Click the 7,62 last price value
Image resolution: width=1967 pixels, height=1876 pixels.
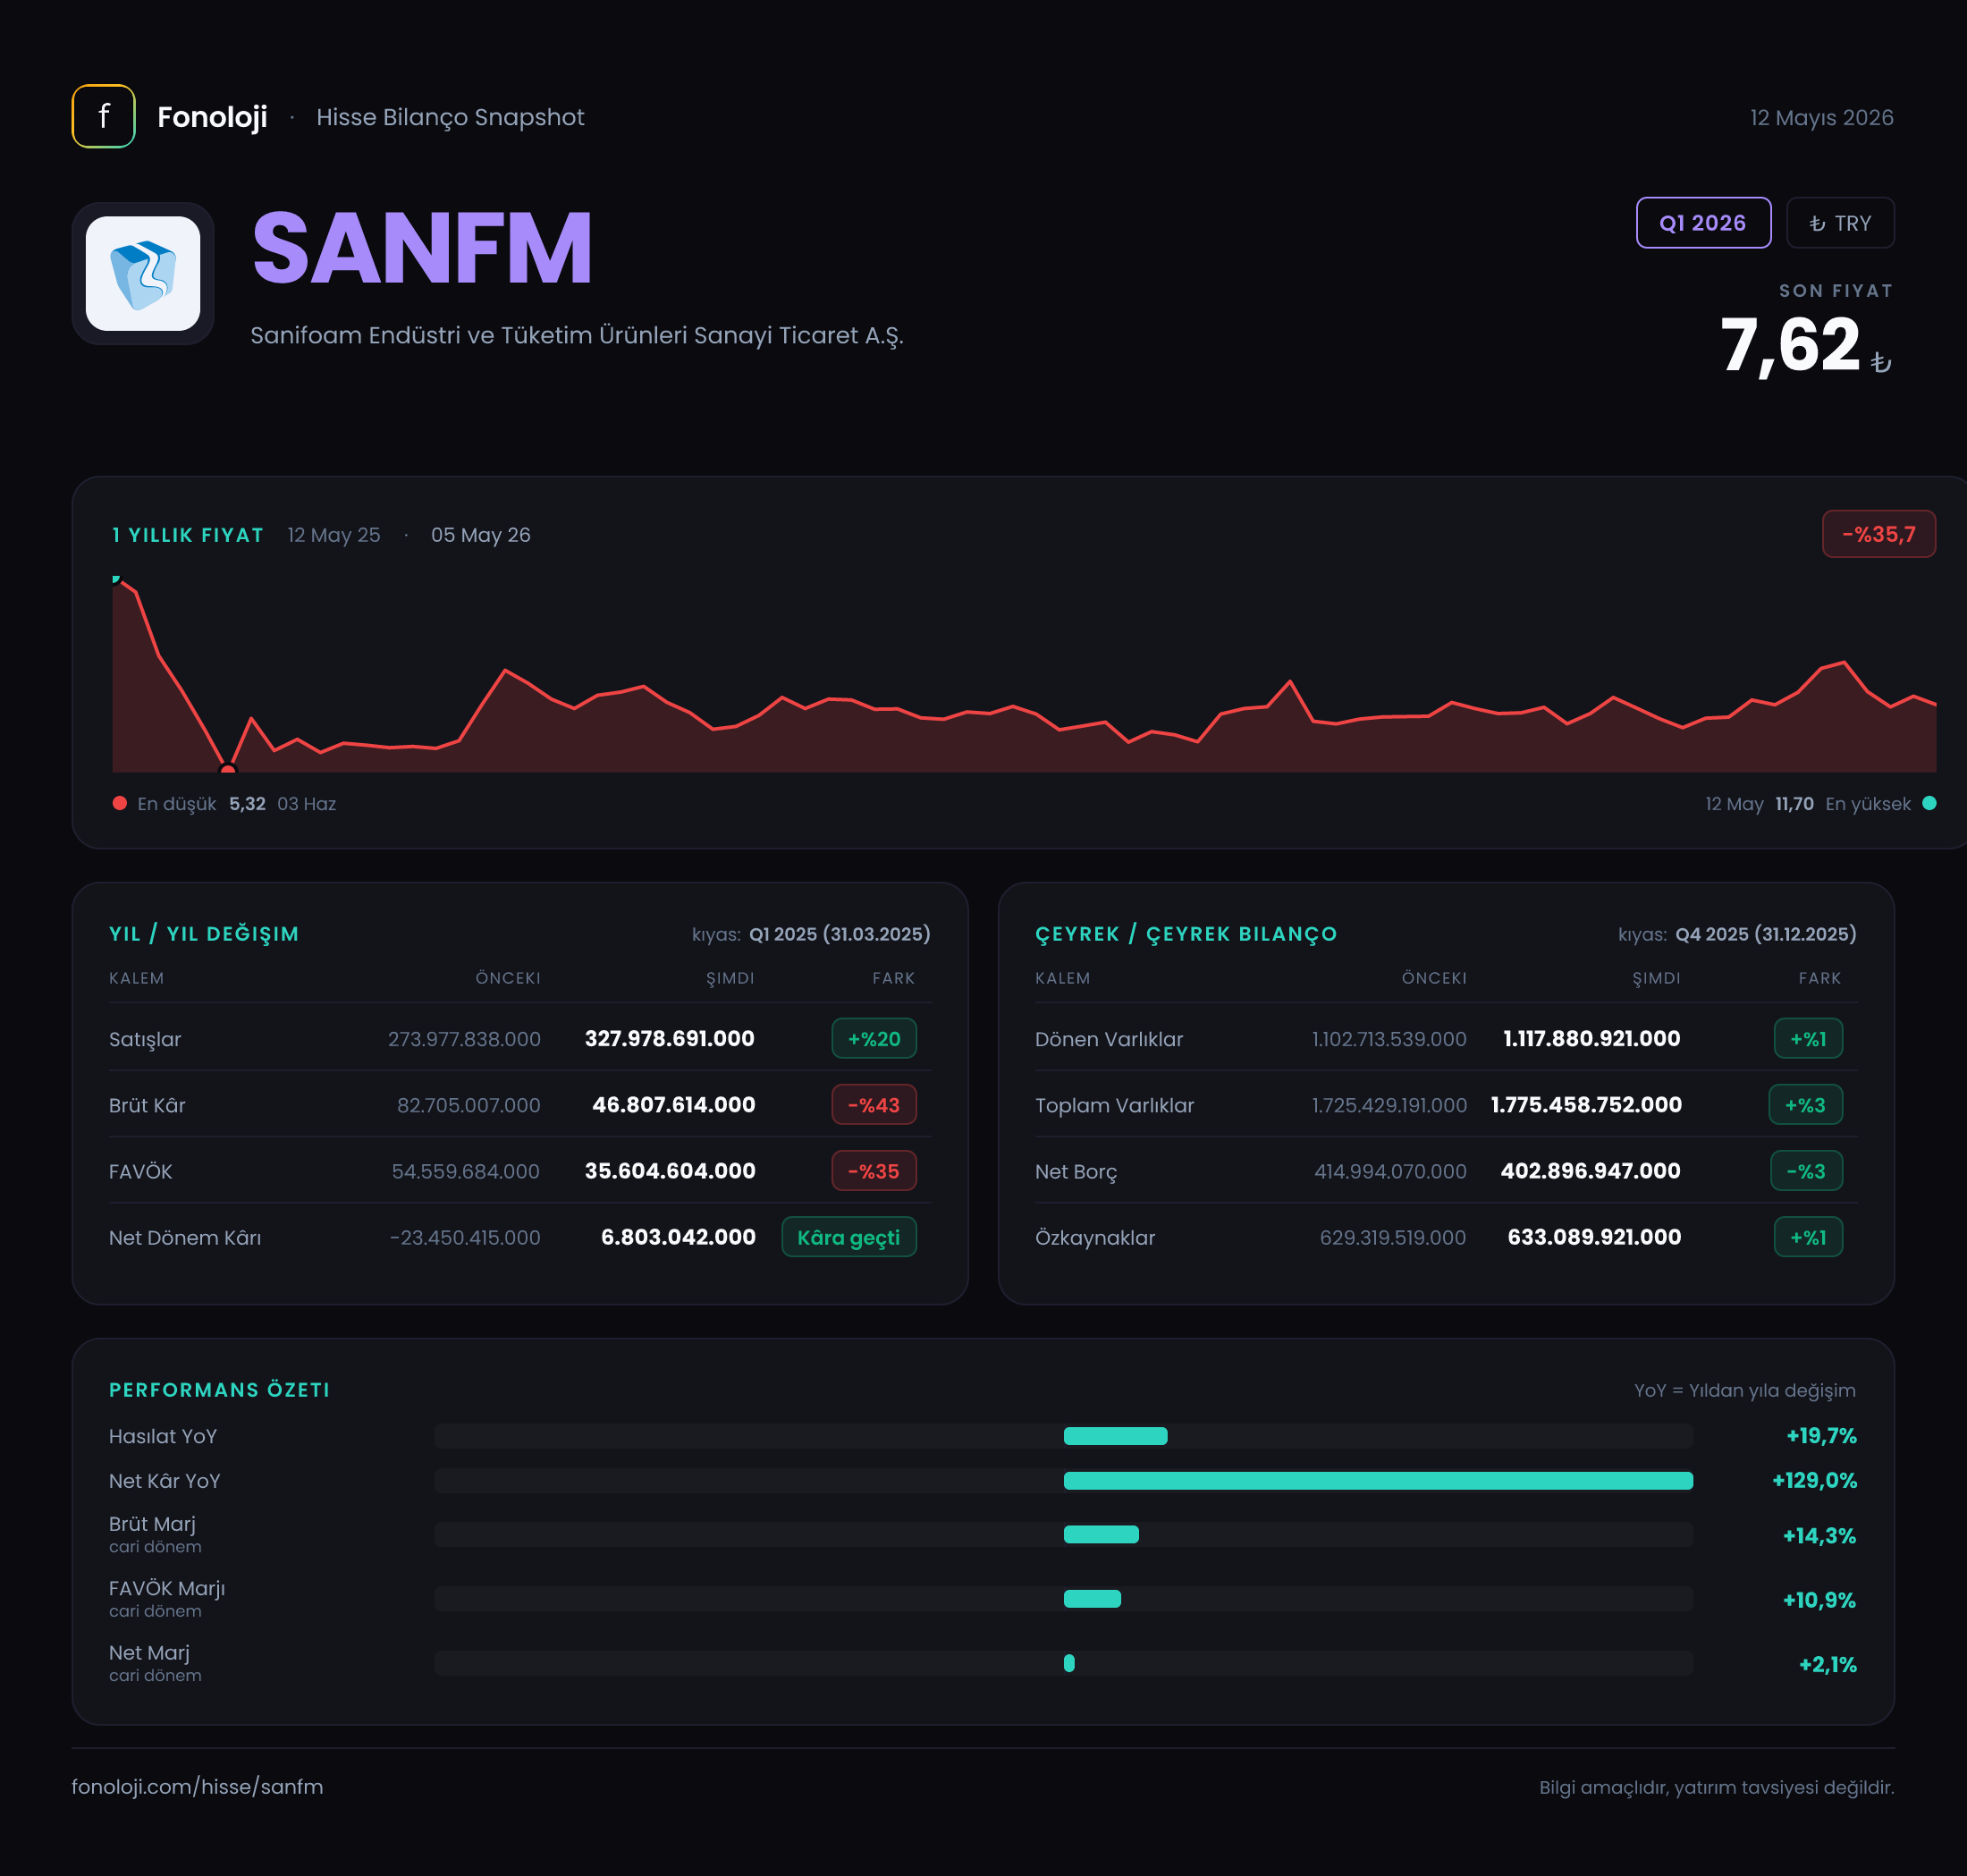pyautogui.click(x=1789, y=345)
